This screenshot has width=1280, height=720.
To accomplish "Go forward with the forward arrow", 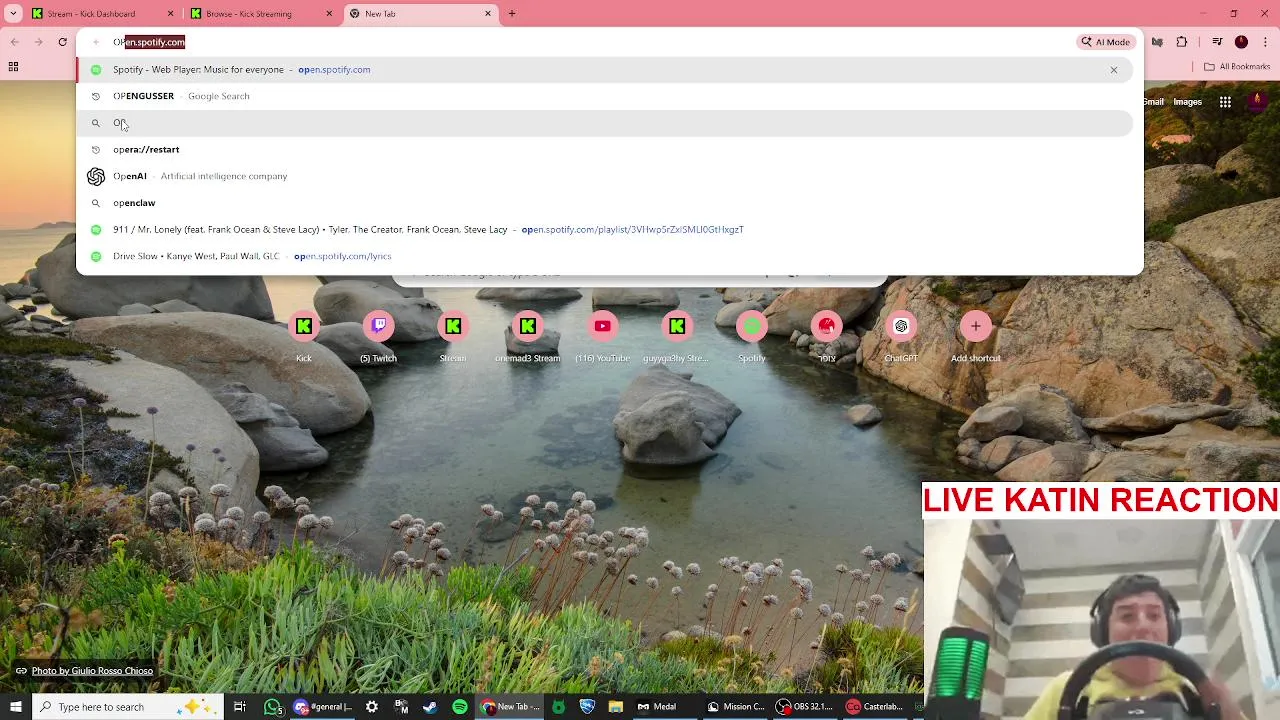I will 38,42.
